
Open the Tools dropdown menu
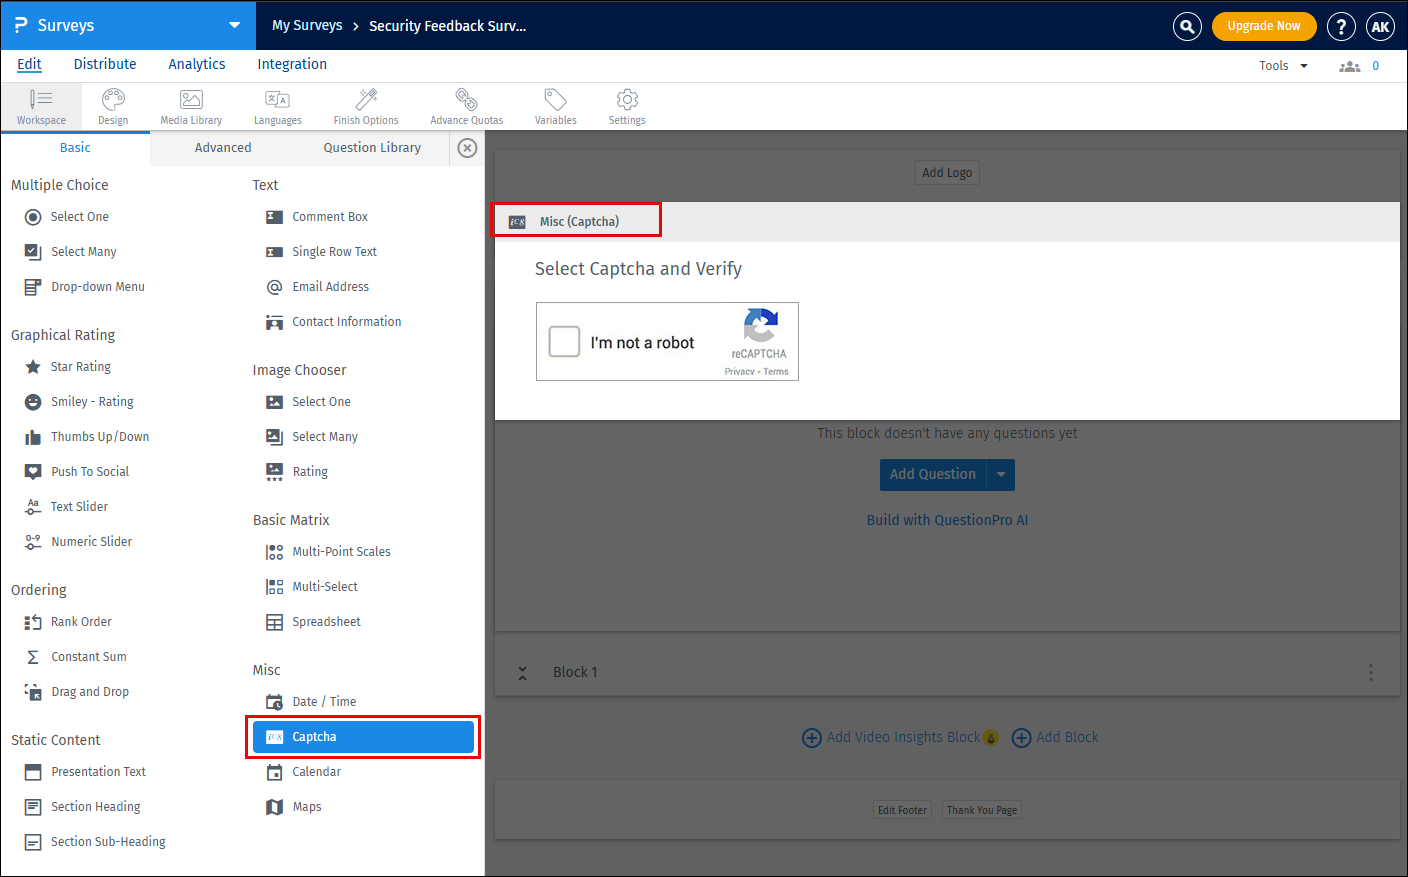point(1283,66)
